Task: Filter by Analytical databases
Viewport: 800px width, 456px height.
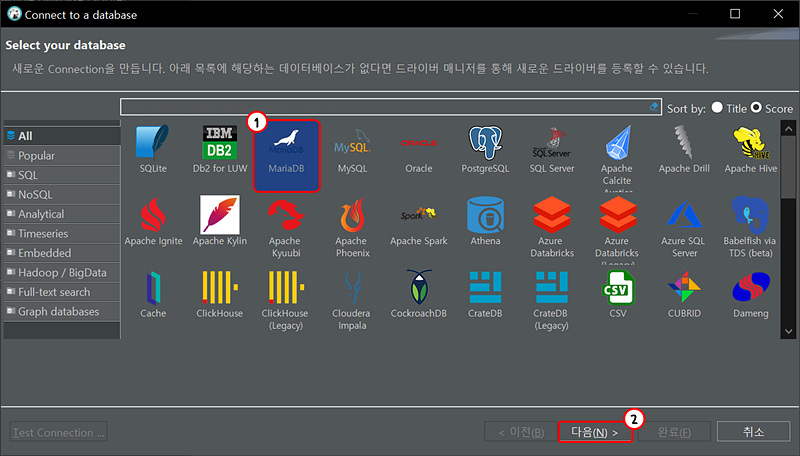Action: click(x=62, y=214)
